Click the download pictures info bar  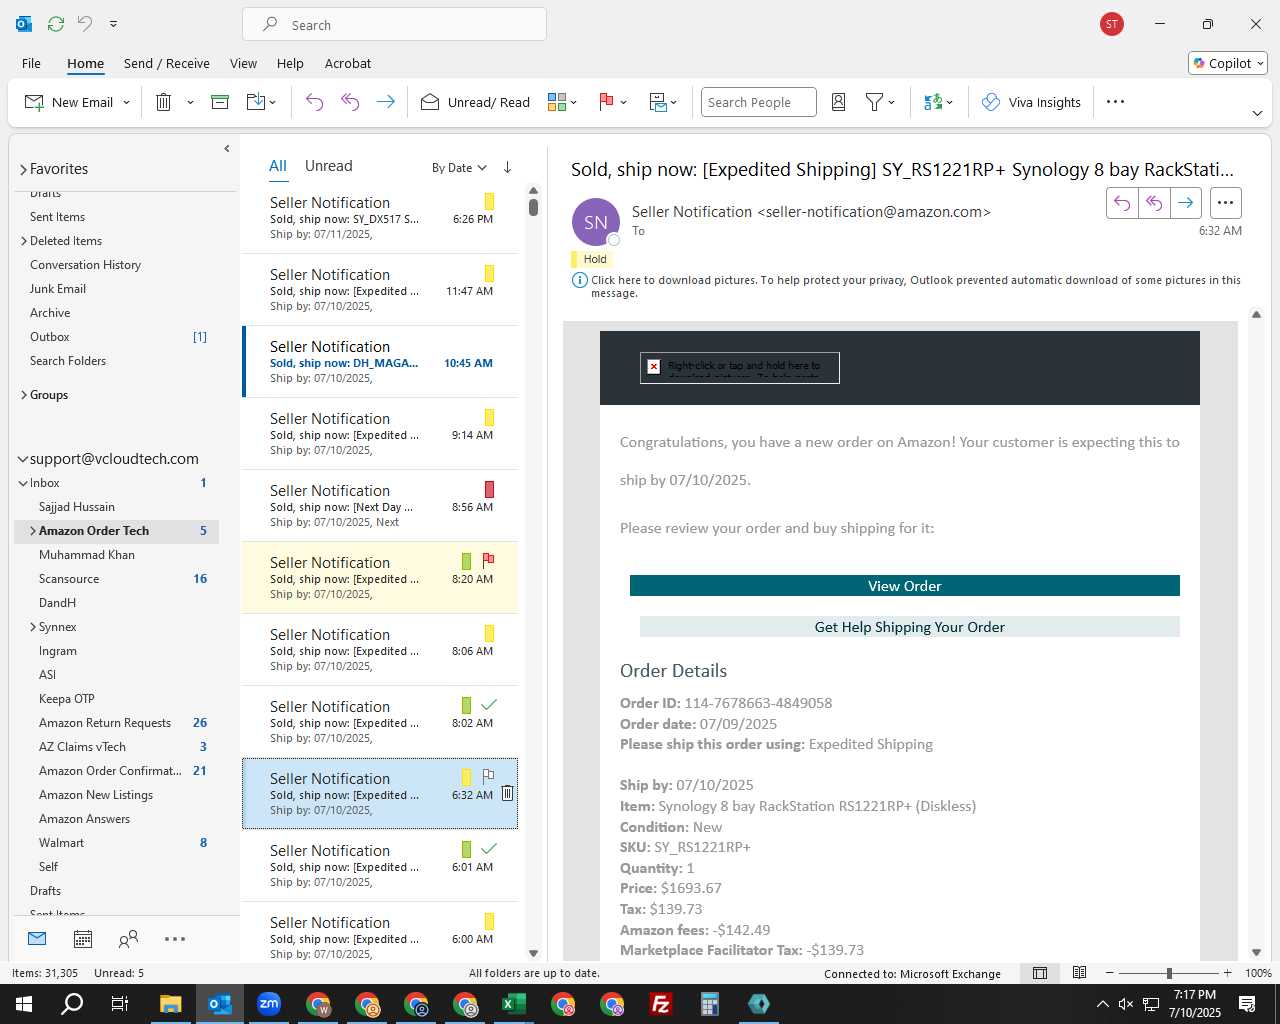tap(907, 286)
